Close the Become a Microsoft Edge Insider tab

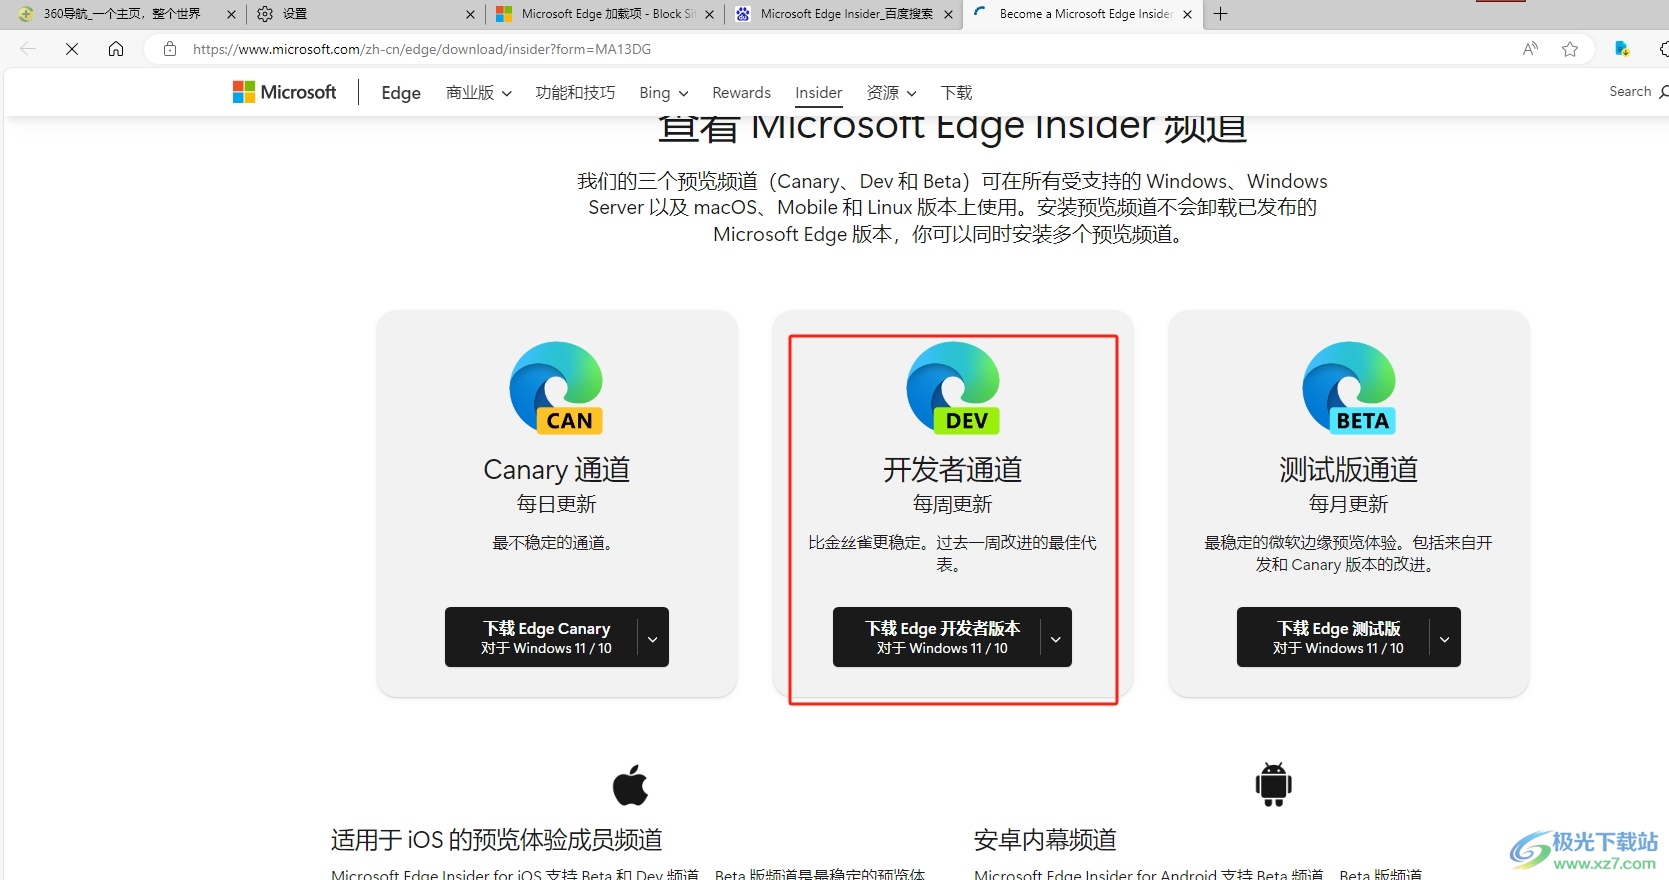tap(1187, 14)
